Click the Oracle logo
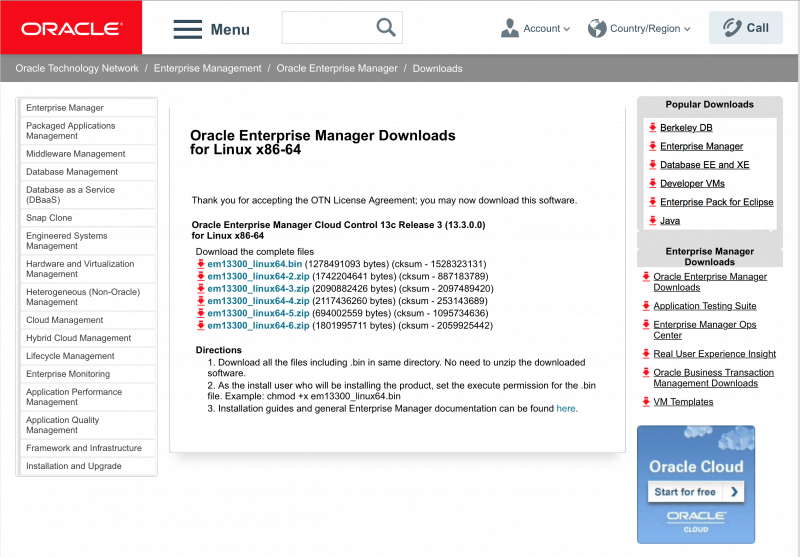 tap(70, 28)
